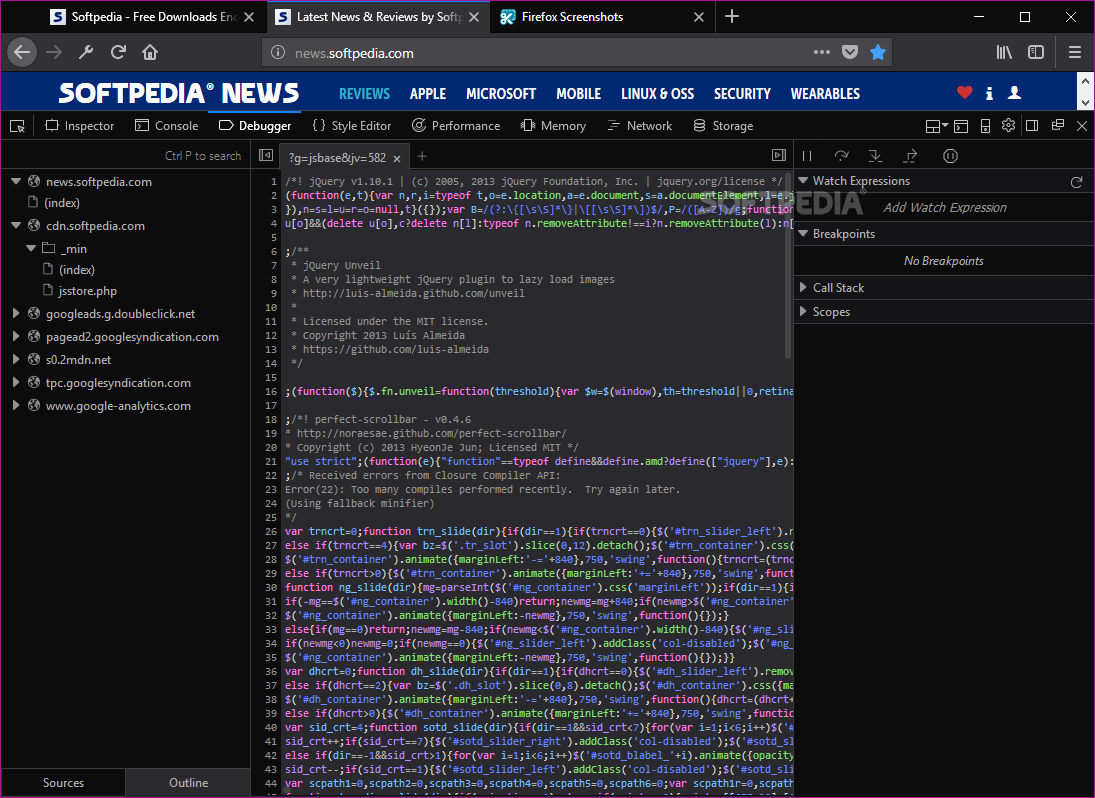This screenshot has height=798, width=1095.
Task: Switch to the Outline tab
Action: tap(188, 783)
